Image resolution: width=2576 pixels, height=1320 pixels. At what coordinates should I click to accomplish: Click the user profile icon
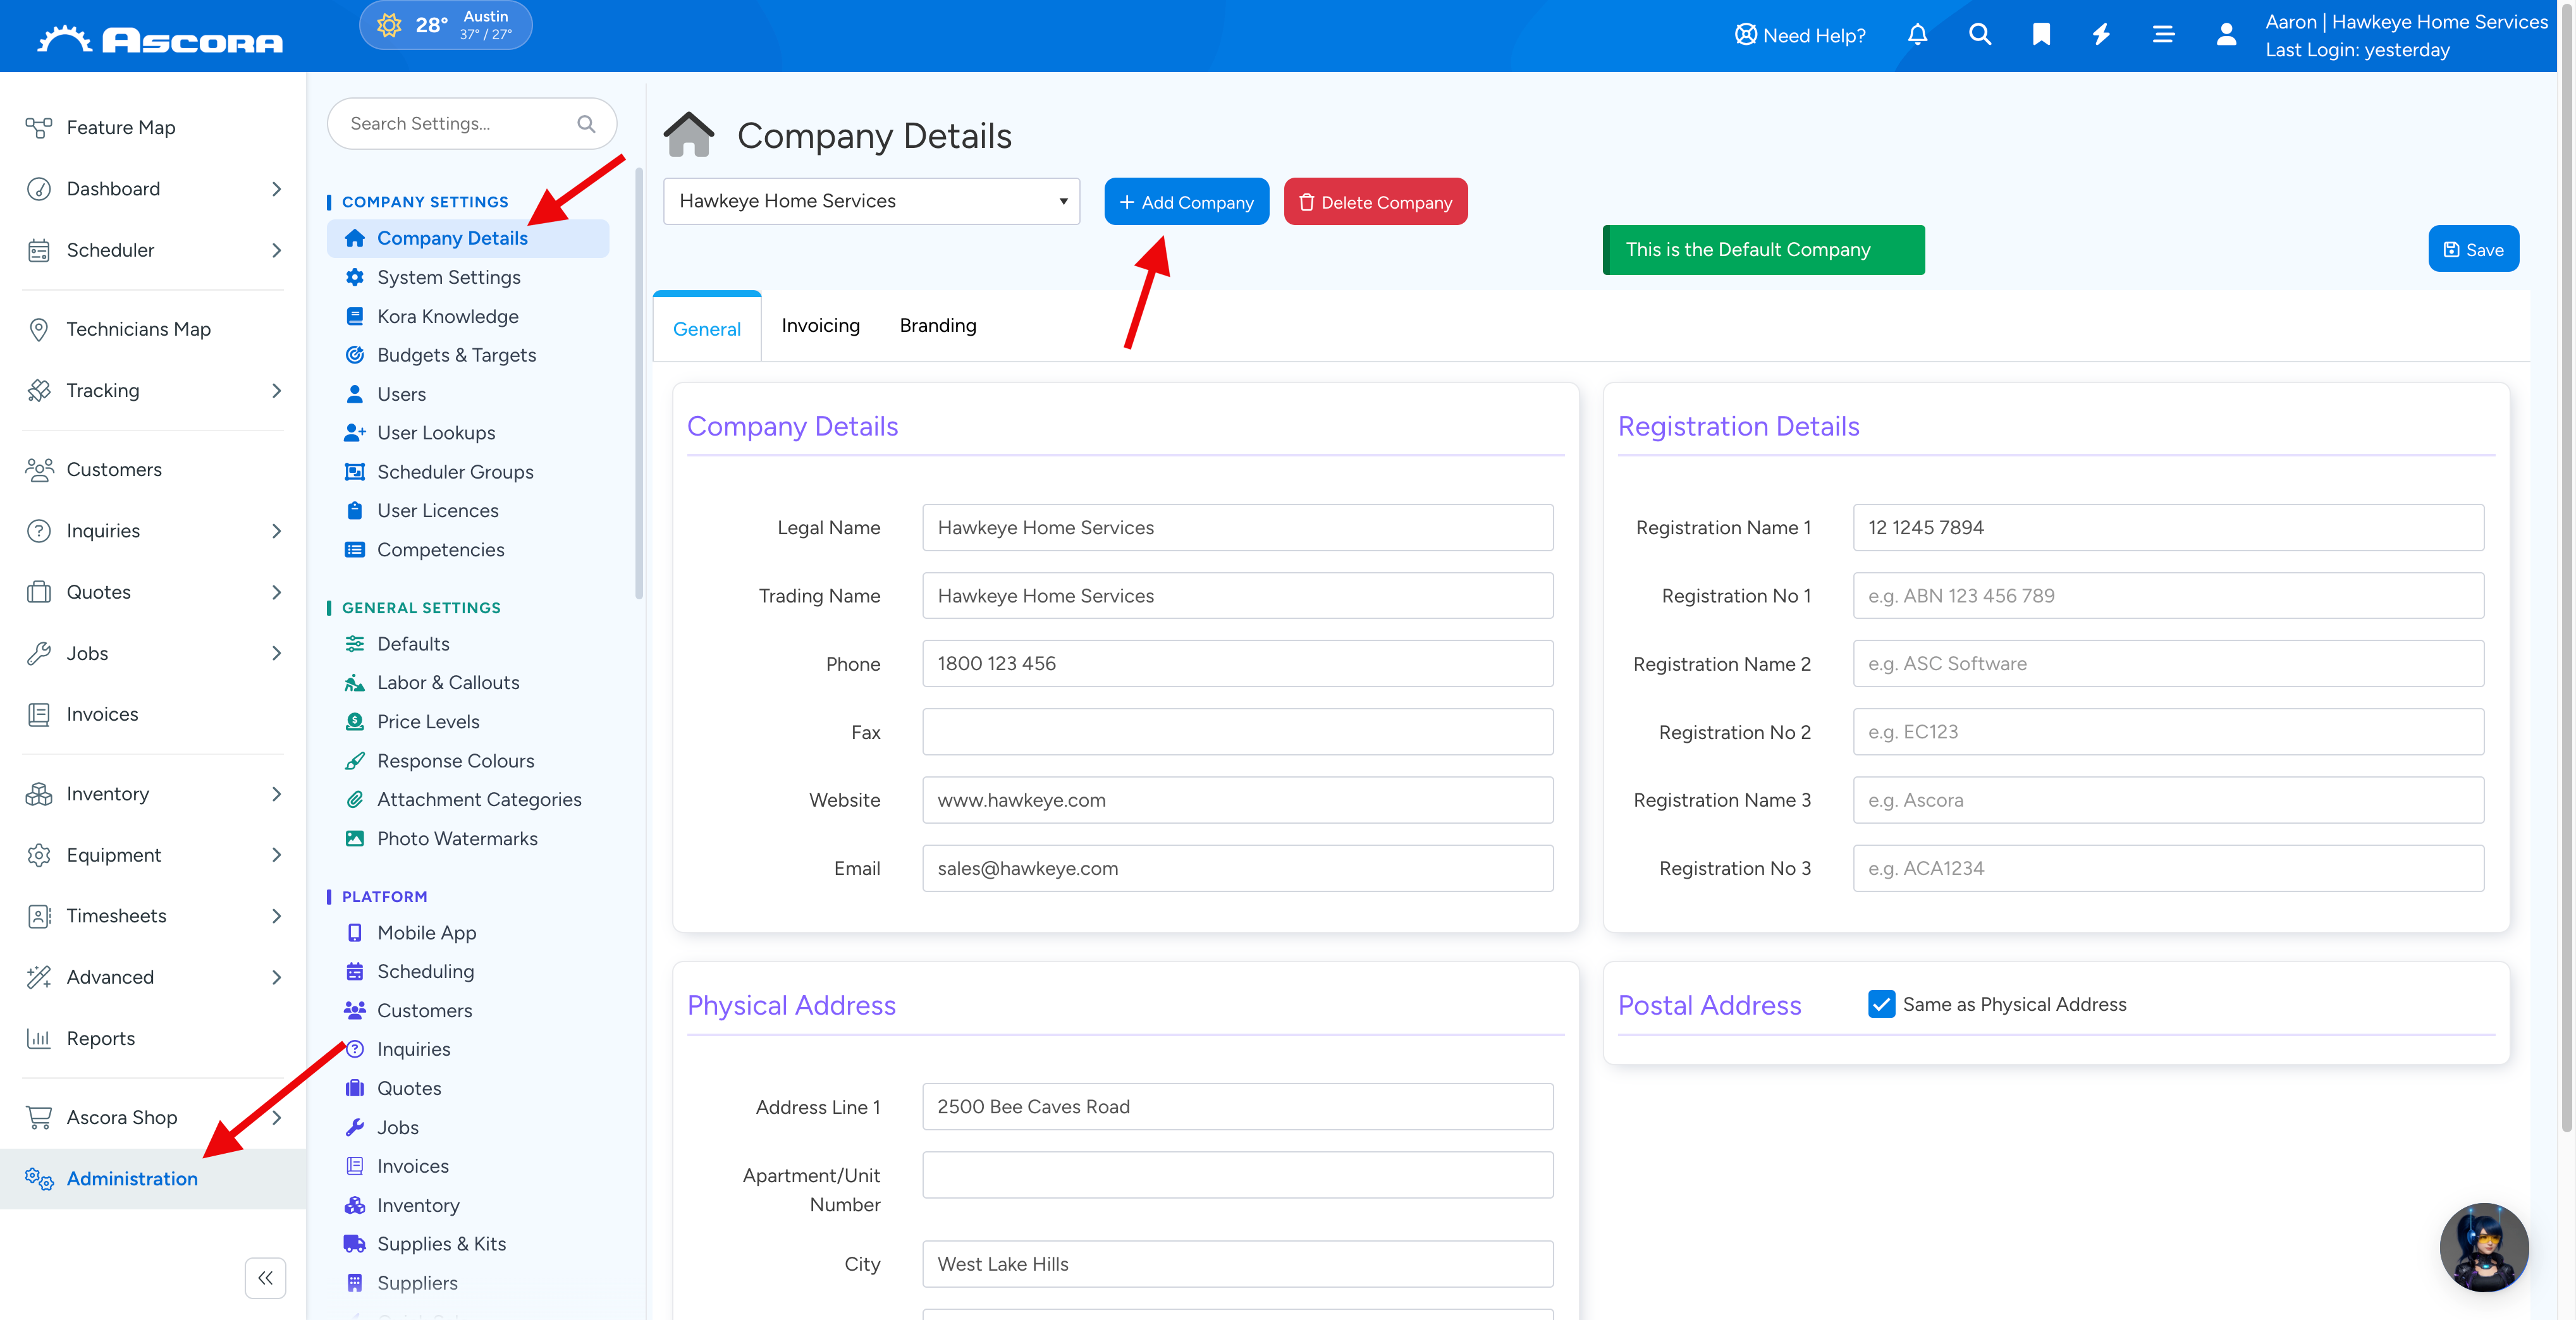(2226, 35)
